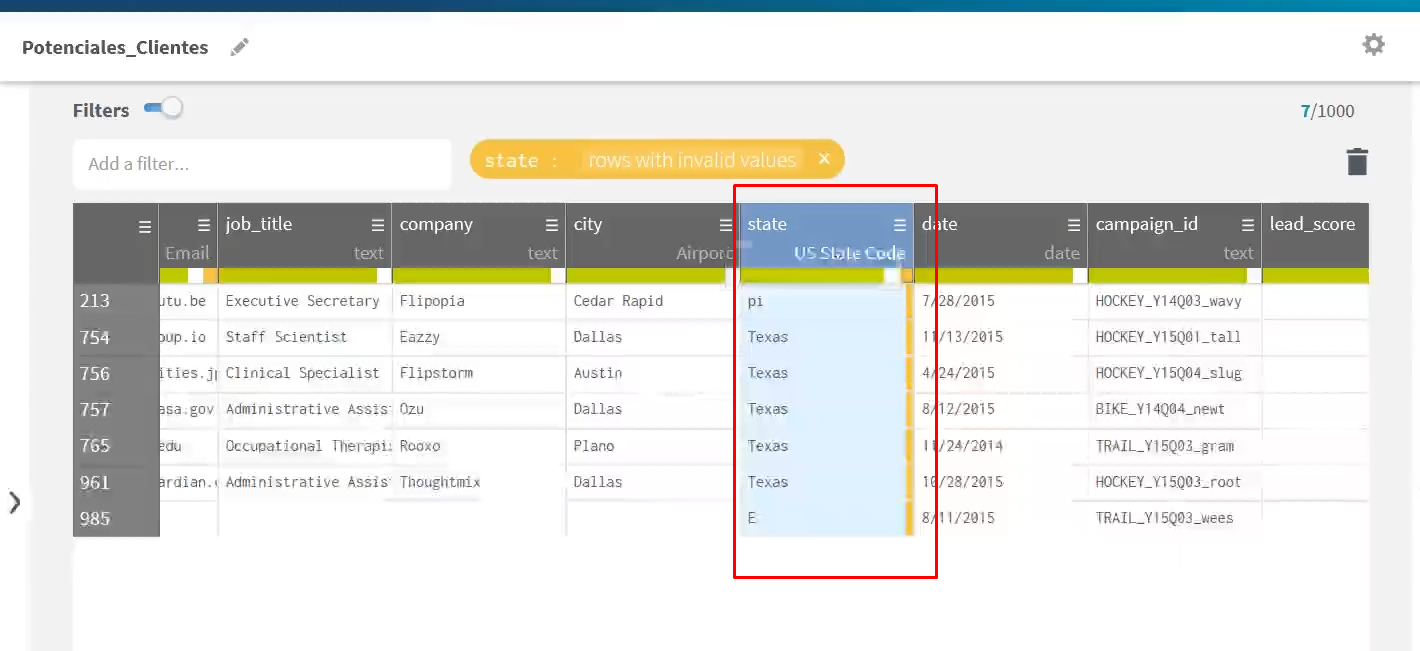The width and height of the screenshot is (1420, 651).
Task: Delete all filters with the trash icon
Action: coord(1357,160)
